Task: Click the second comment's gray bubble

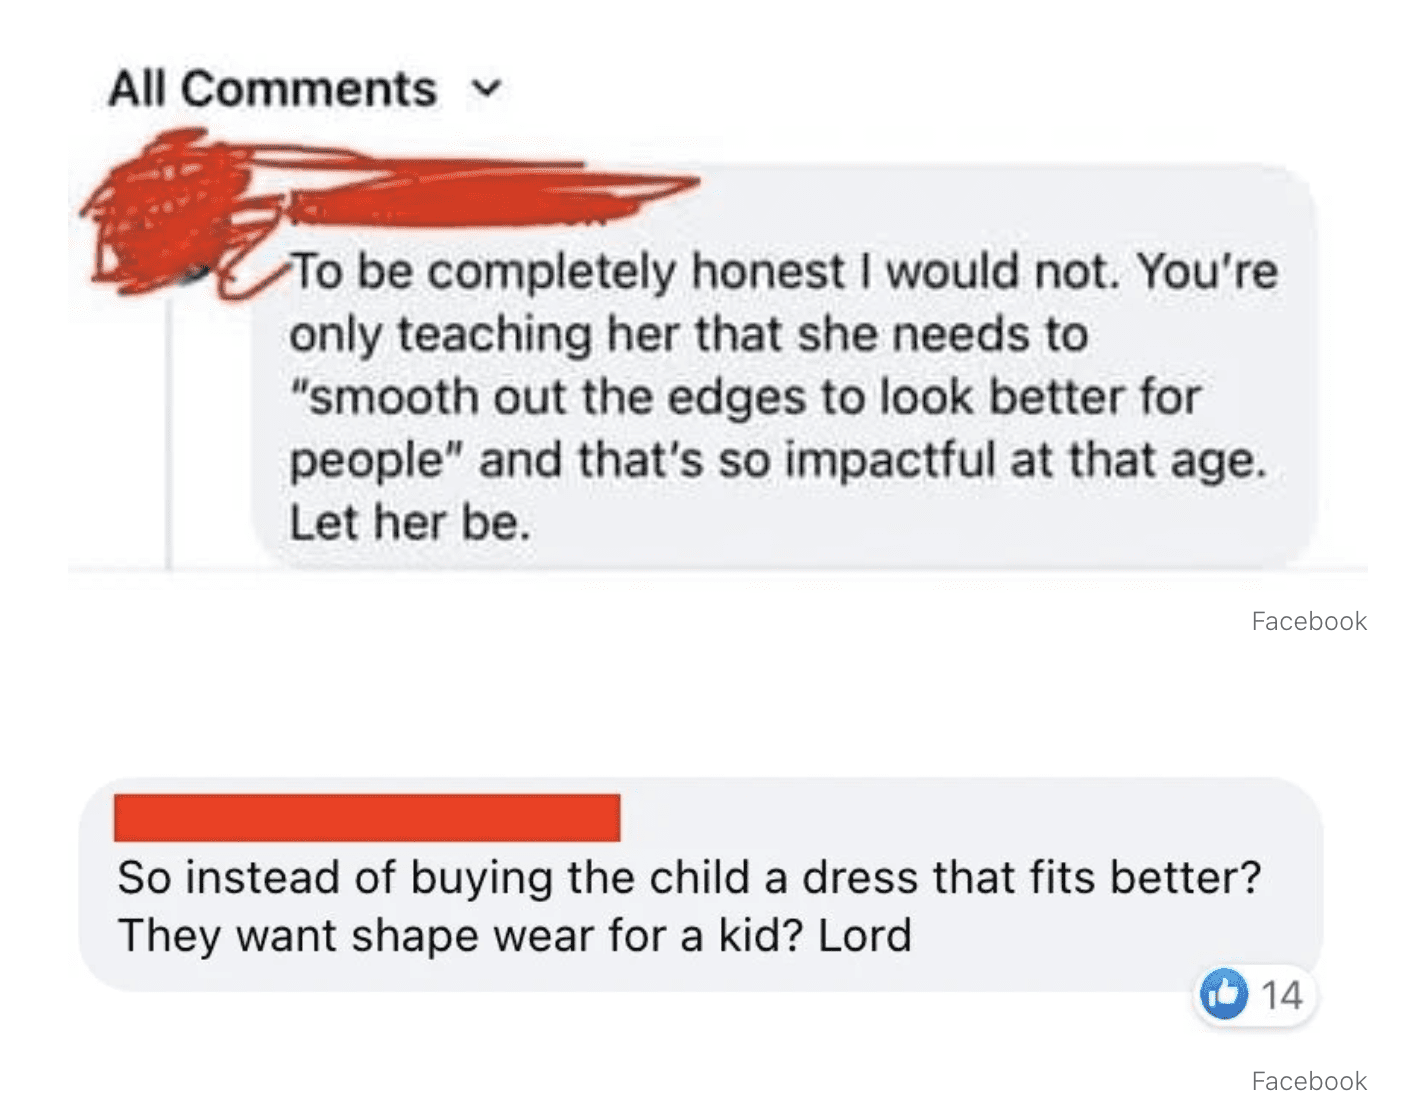Action: coord(700,884)
